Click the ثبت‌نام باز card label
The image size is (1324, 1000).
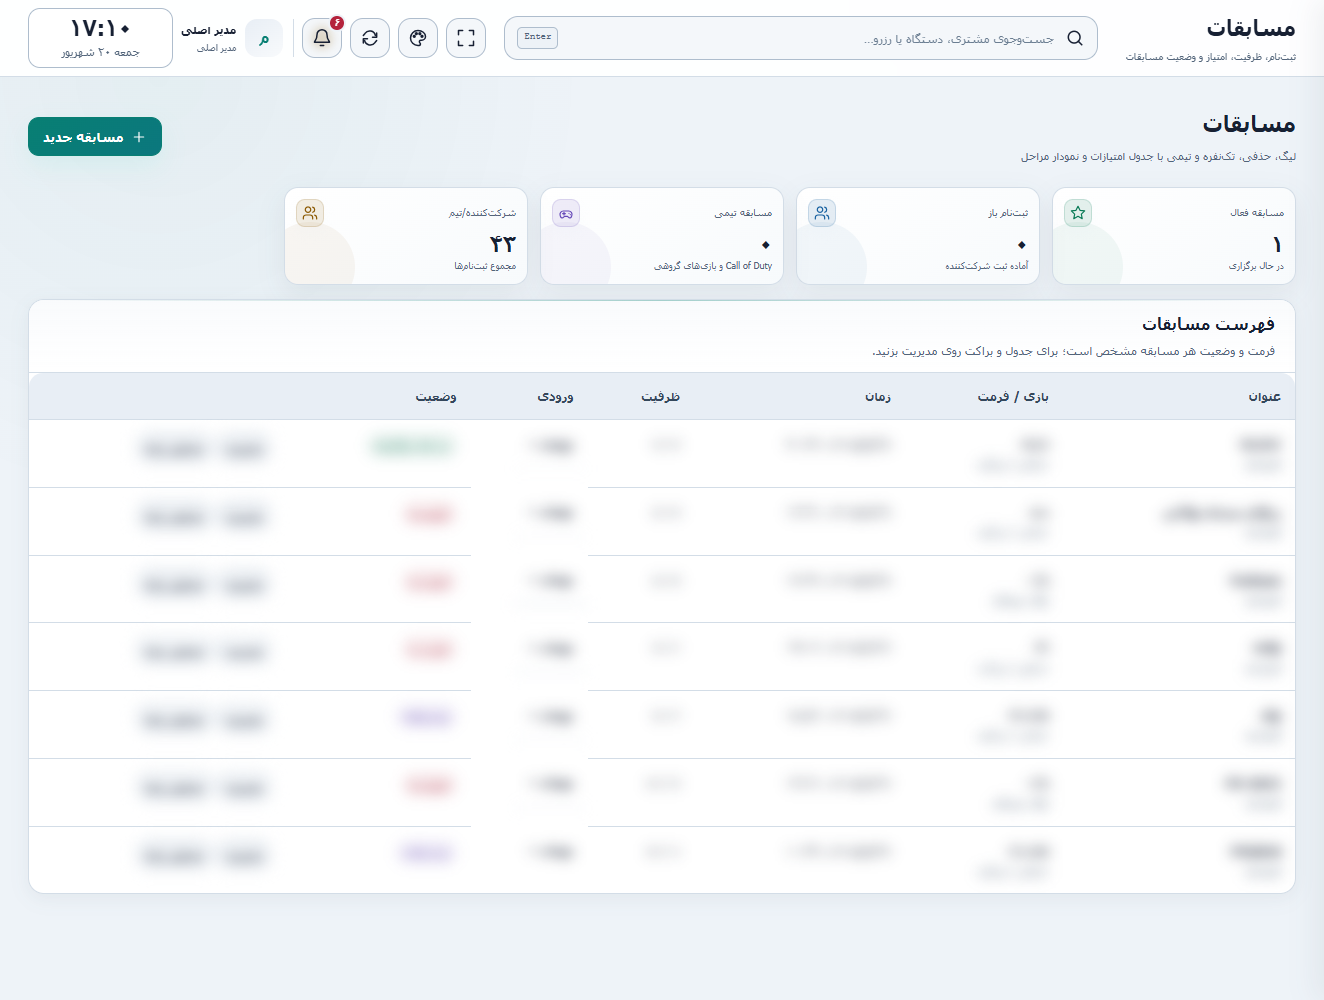[1008, 213]
